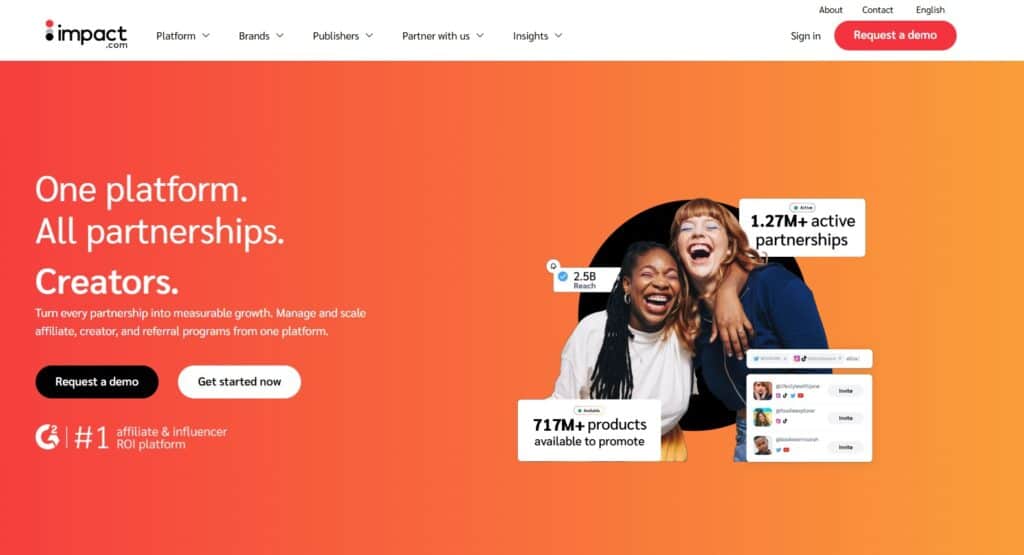Viewport: 1024px width, 555px height.
Task: Open the Sign in link
Action: pos(805,36)
